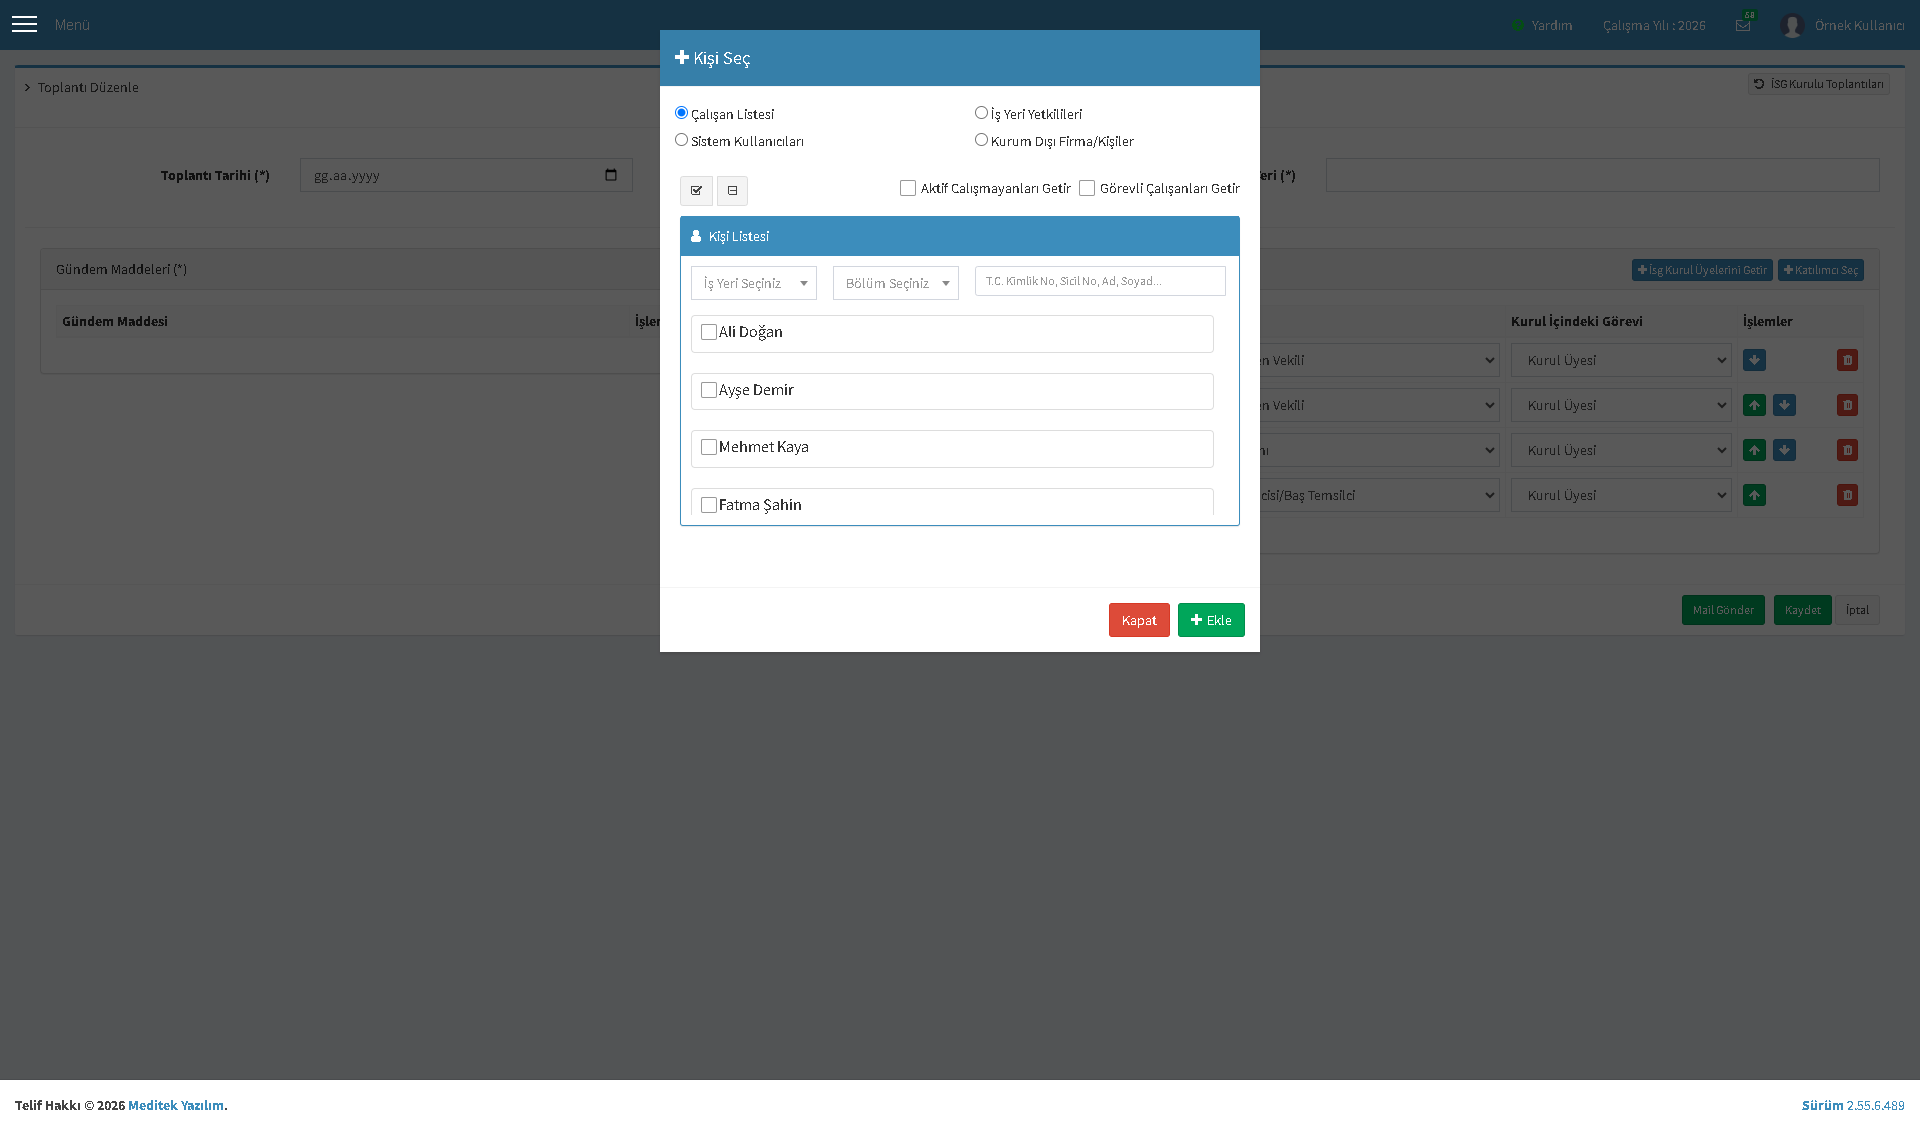
Task: Check the Ayşe Demir checkbox
Action: pos(709,390)
